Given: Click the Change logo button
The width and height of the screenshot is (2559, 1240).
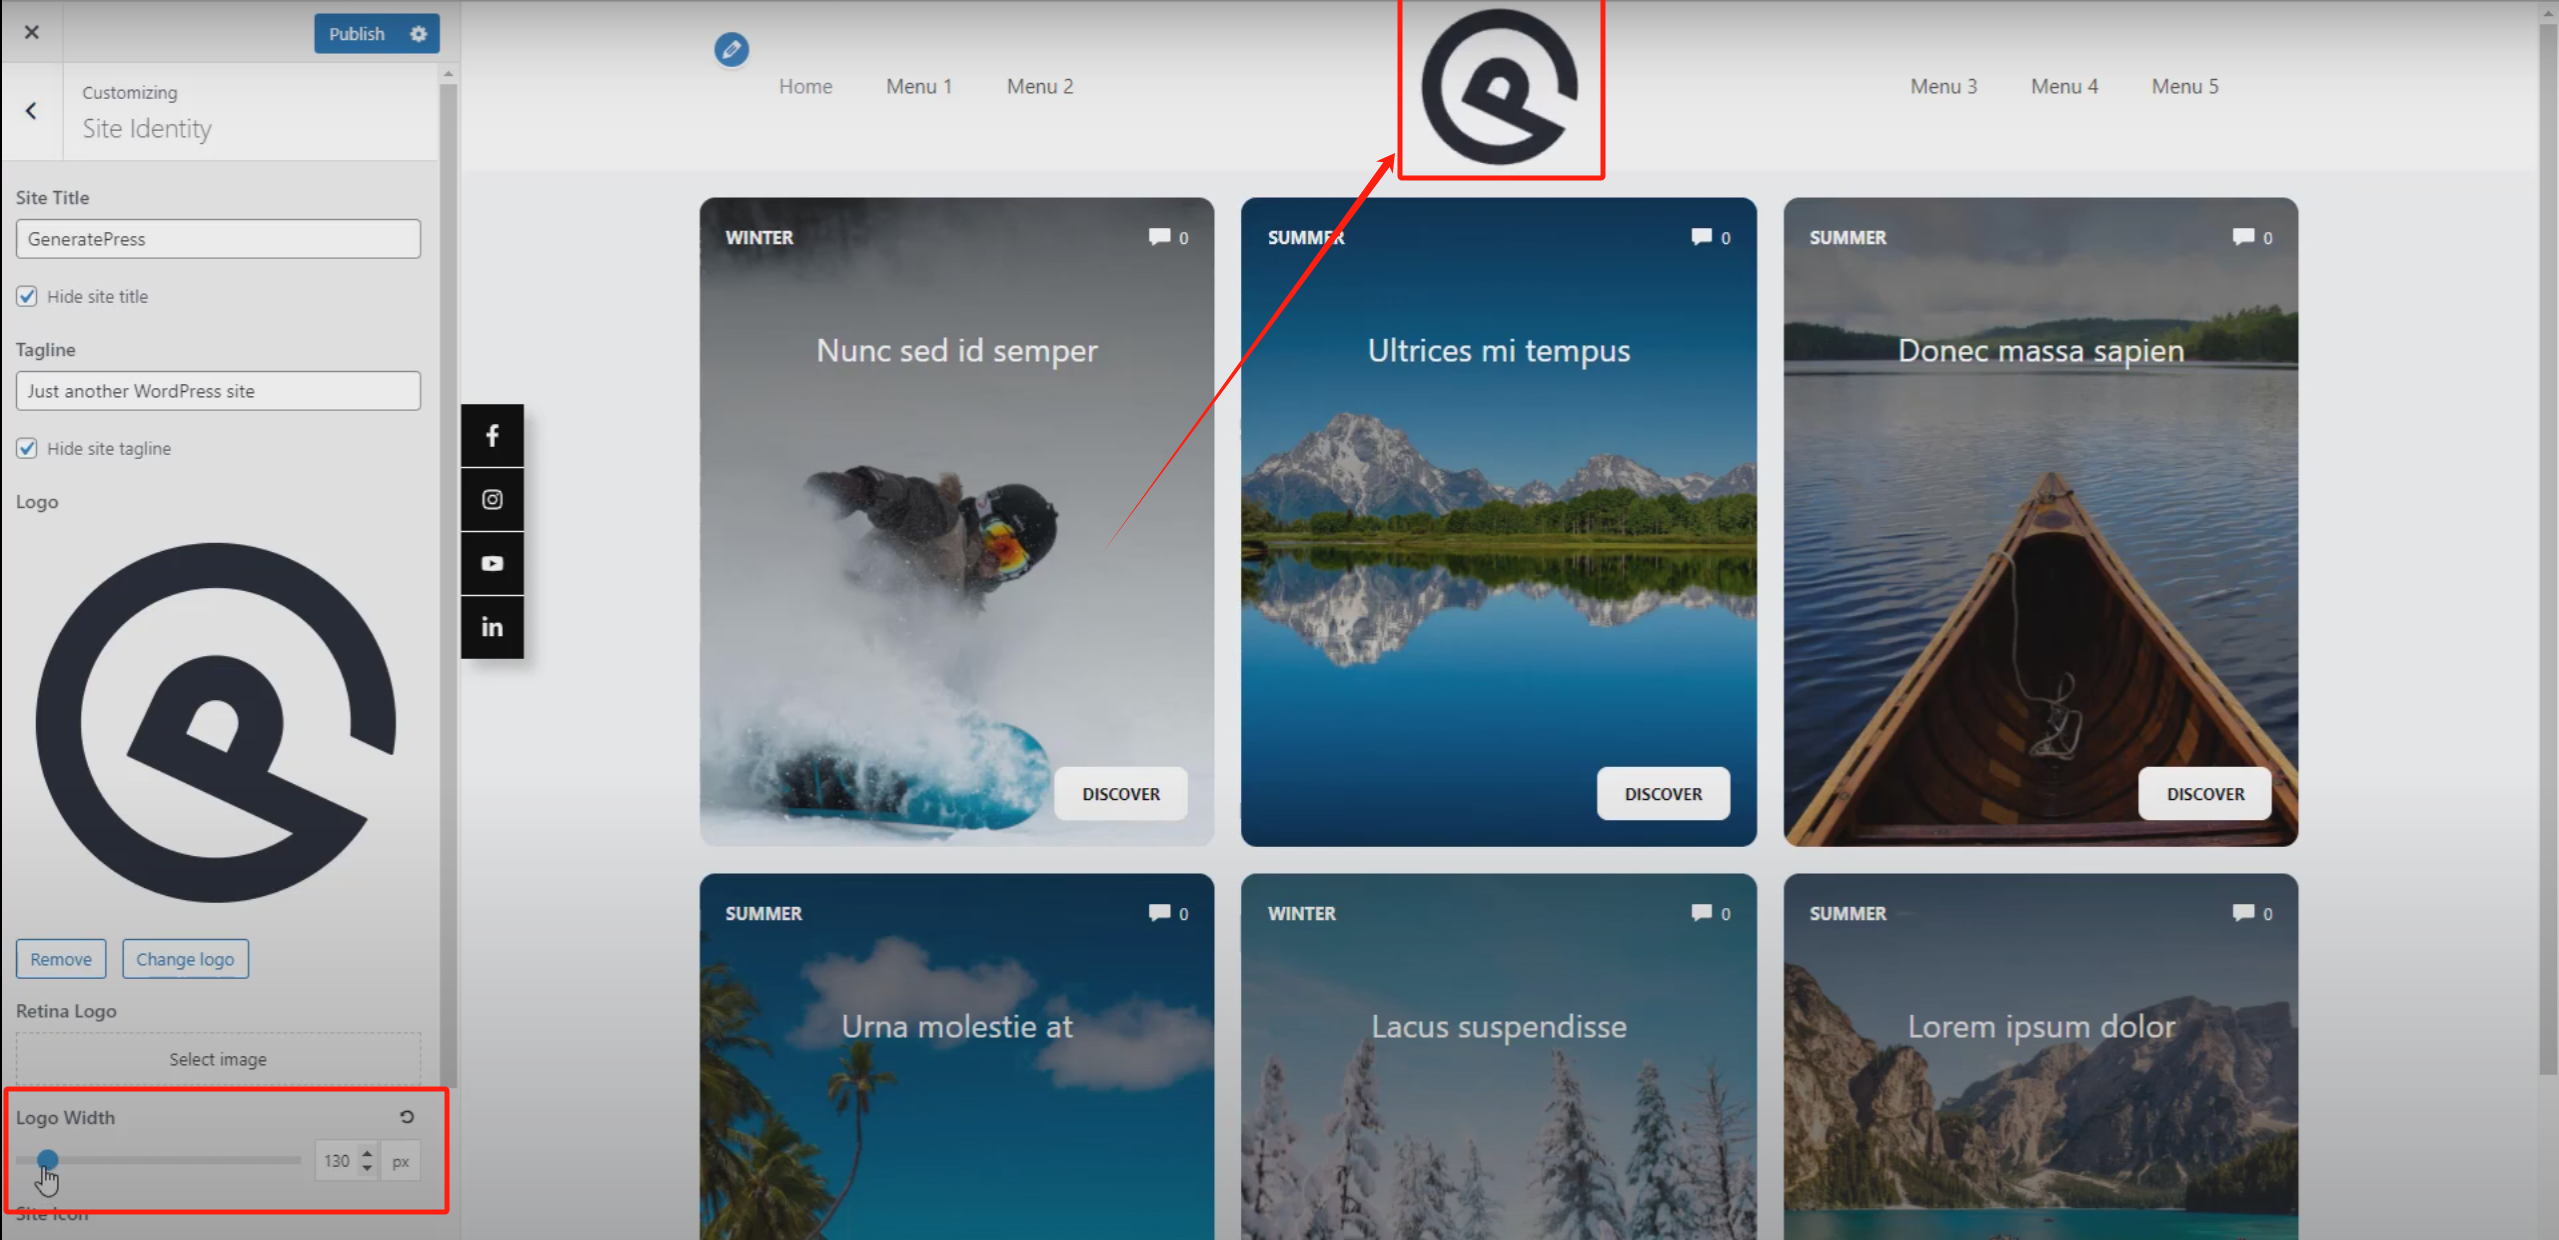Looking at the screenshot, I should (185, 959).
